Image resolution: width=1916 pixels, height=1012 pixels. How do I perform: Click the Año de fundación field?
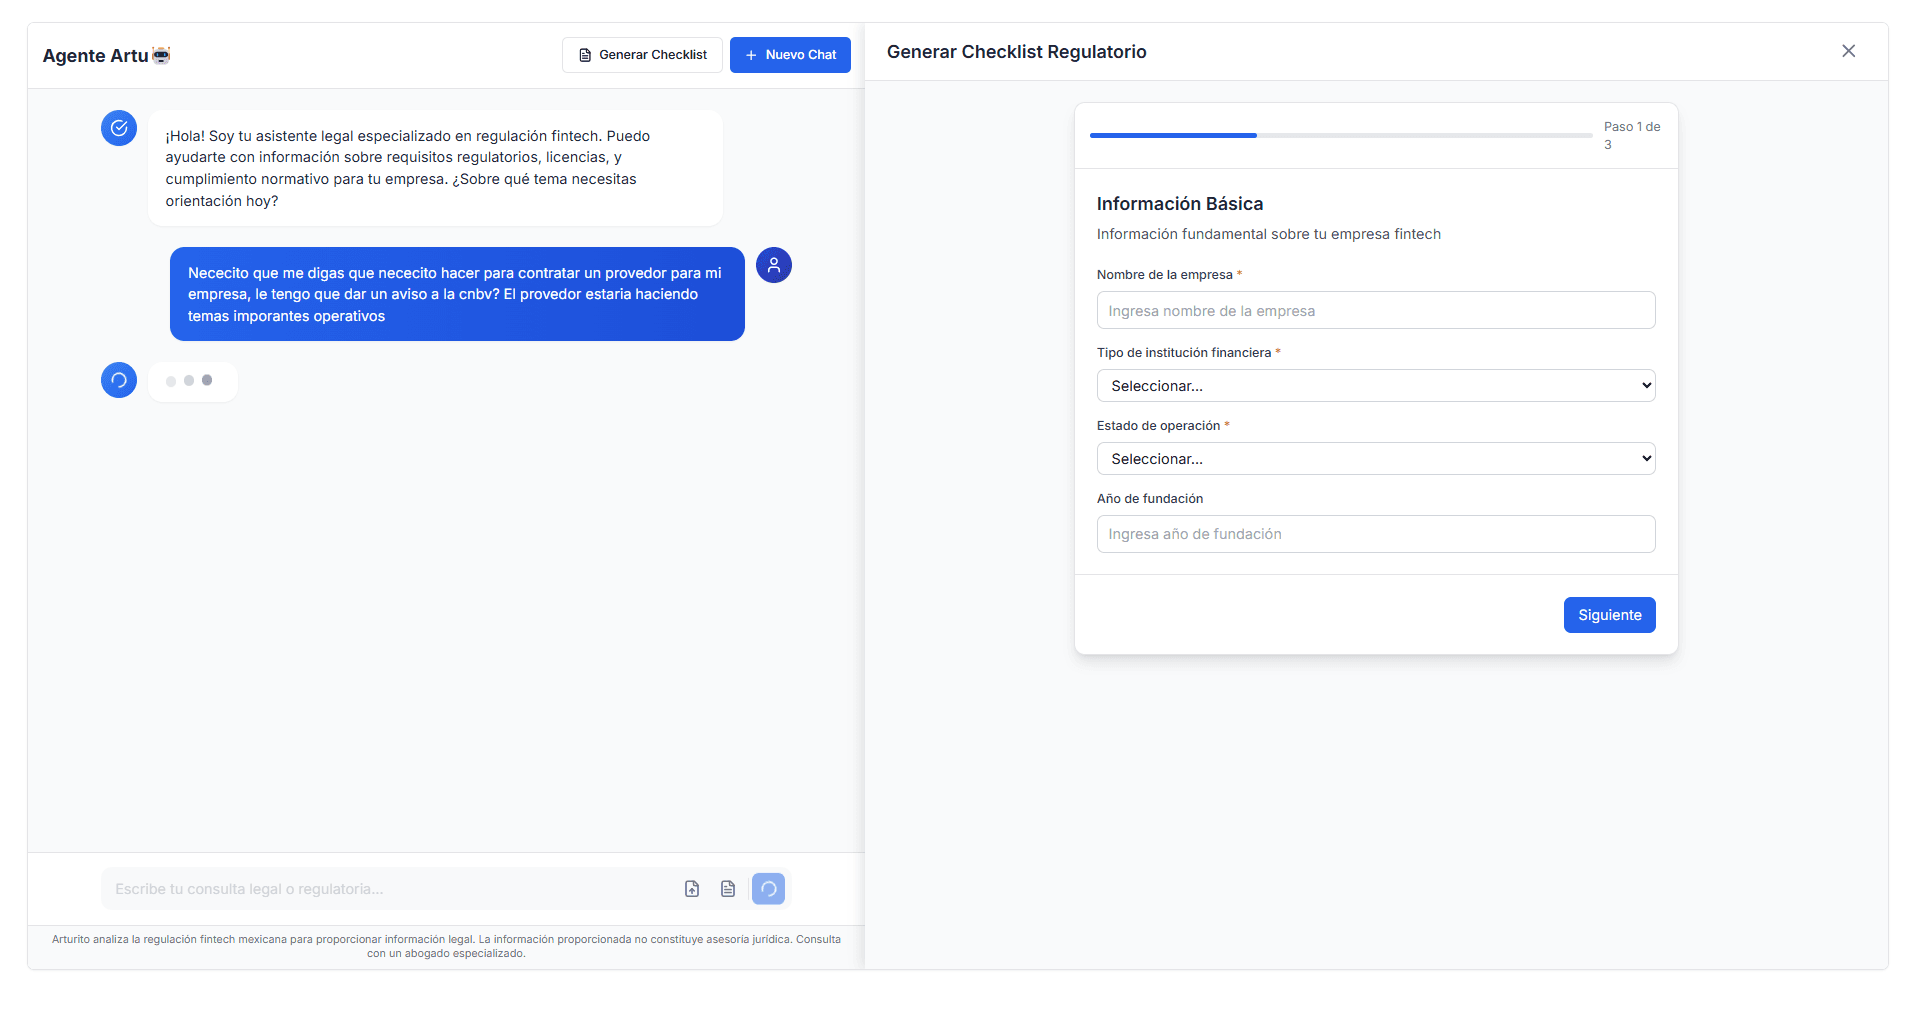tap(1376, 534)
